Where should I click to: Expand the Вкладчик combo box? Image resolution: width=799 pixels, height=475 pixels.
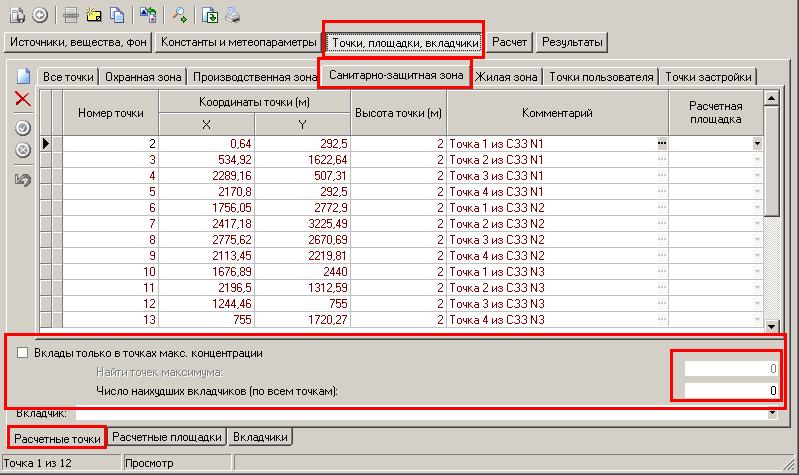(x=772, y=412)
